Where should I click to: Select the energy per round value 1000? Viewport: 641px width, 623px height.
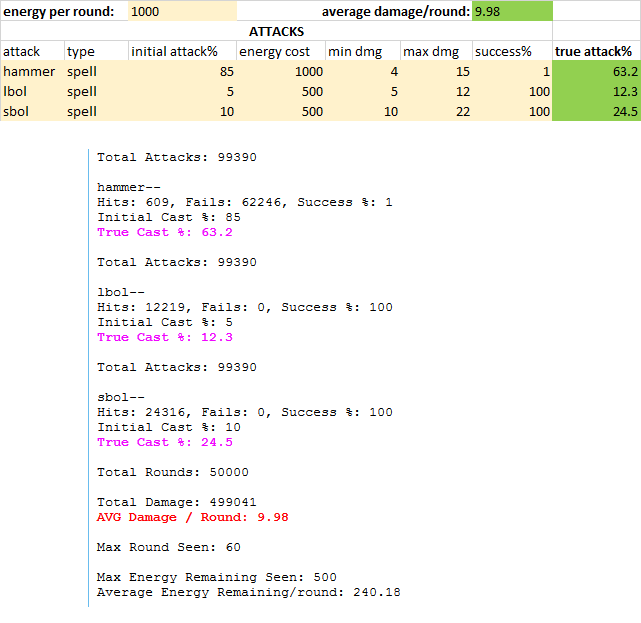click(182, 11)
